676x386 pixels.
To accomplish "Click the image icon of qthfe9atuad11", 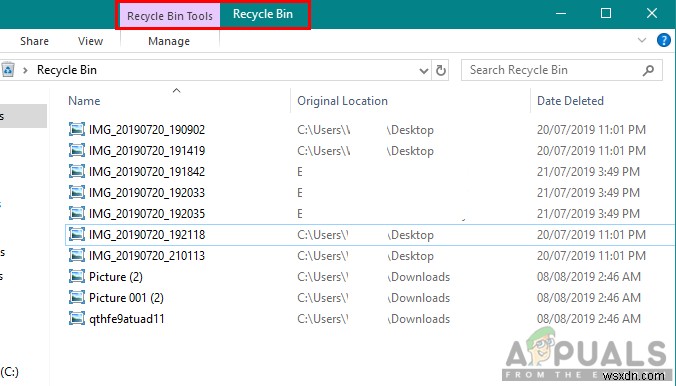I will tap(77, 319).
